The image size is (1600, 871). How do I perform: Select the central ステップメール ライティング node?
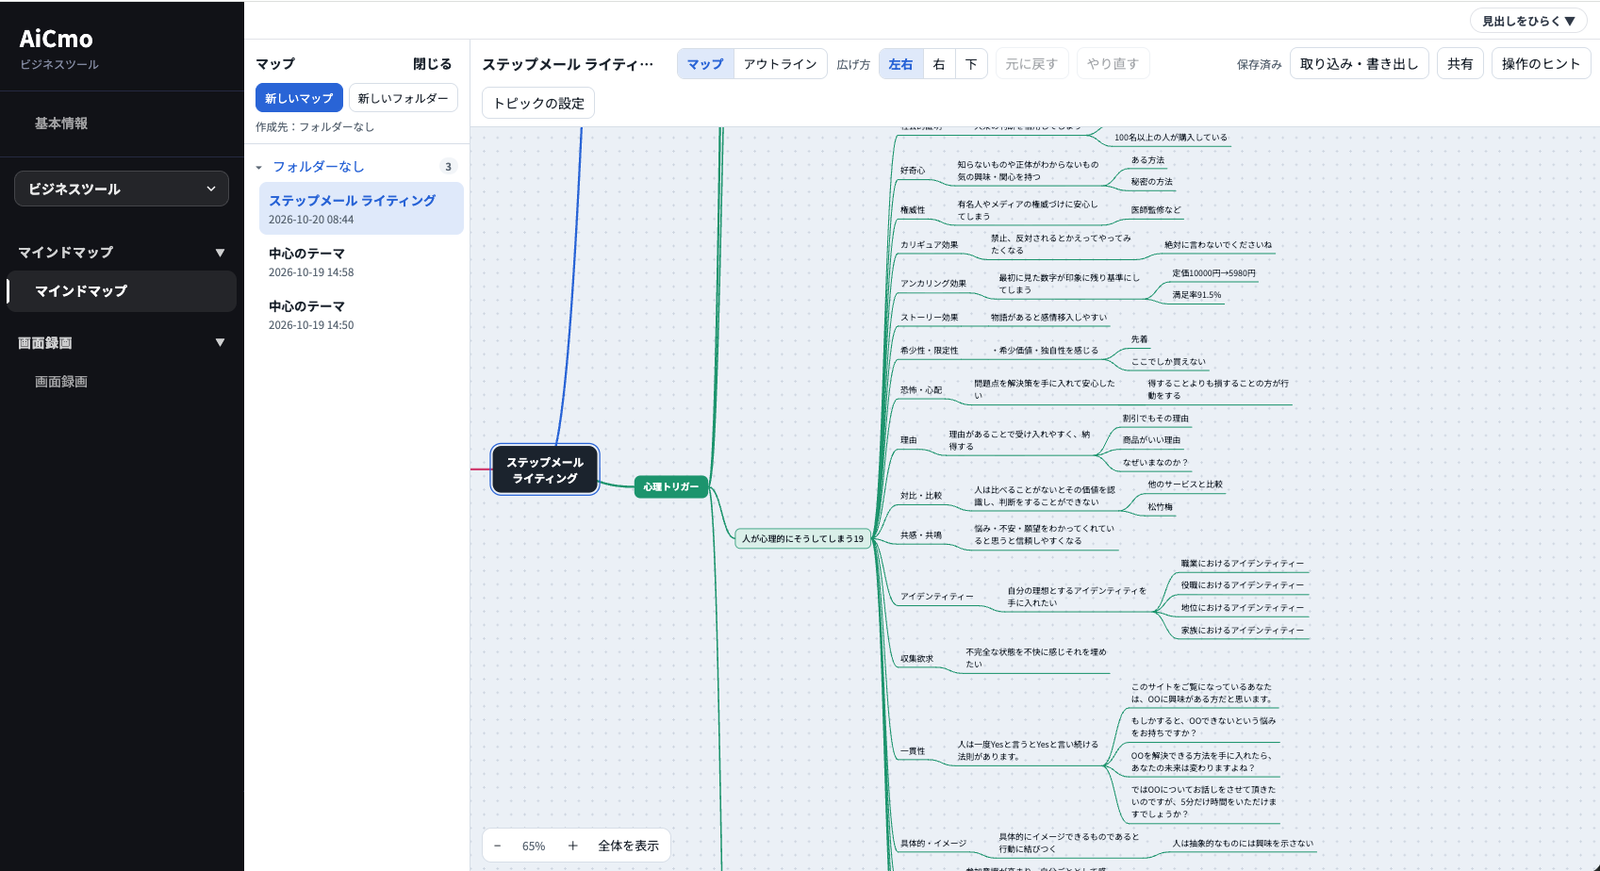tap(545, 470)
